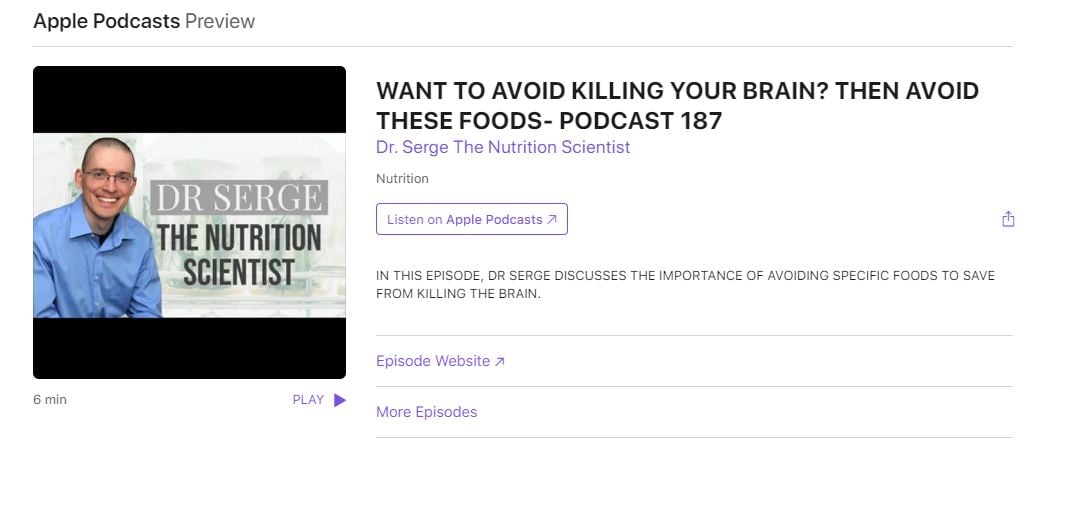This screenshot has height=520, width=1090.
Task: Click the 6 min duration text
Action: click(x=50, y=400)
